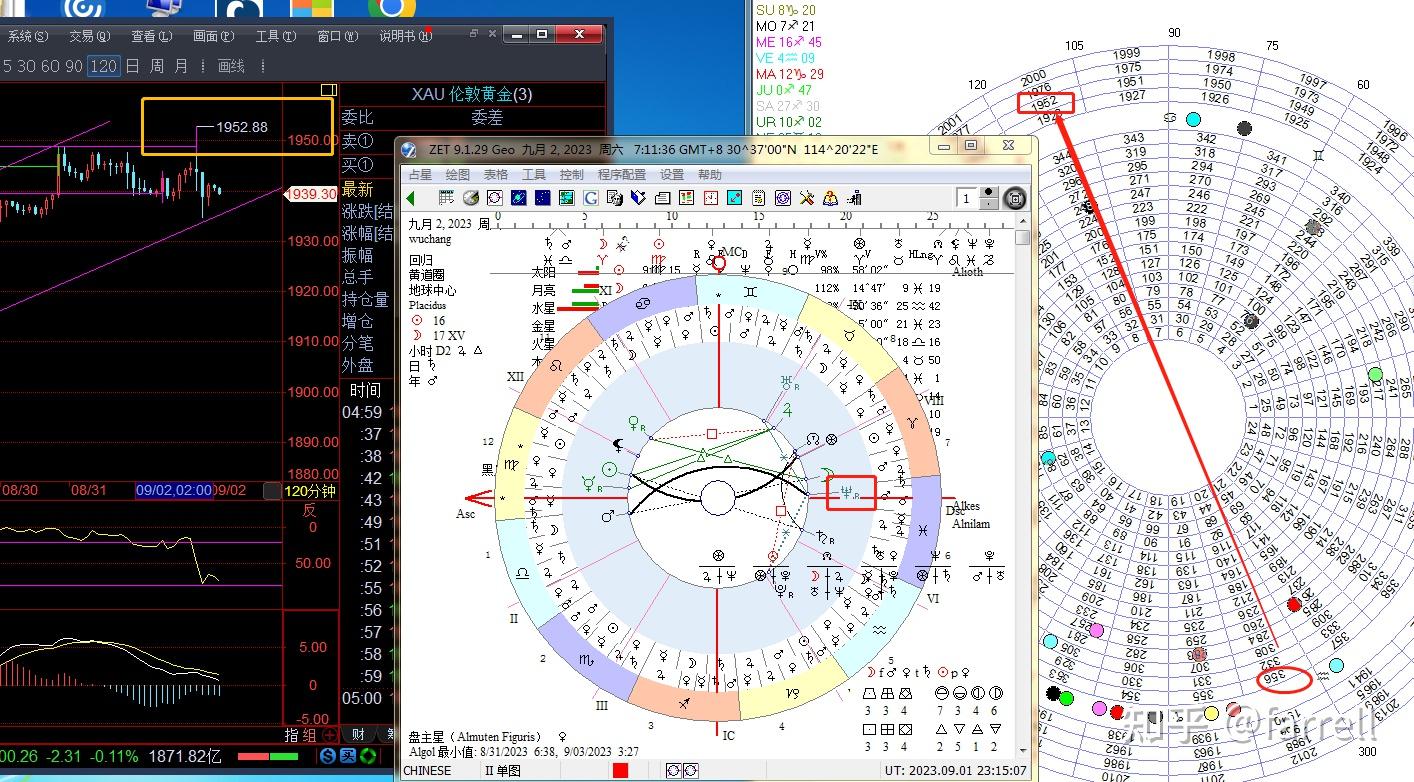Open the starry sky icon in ZET toolbar

[x=542, y=198]
